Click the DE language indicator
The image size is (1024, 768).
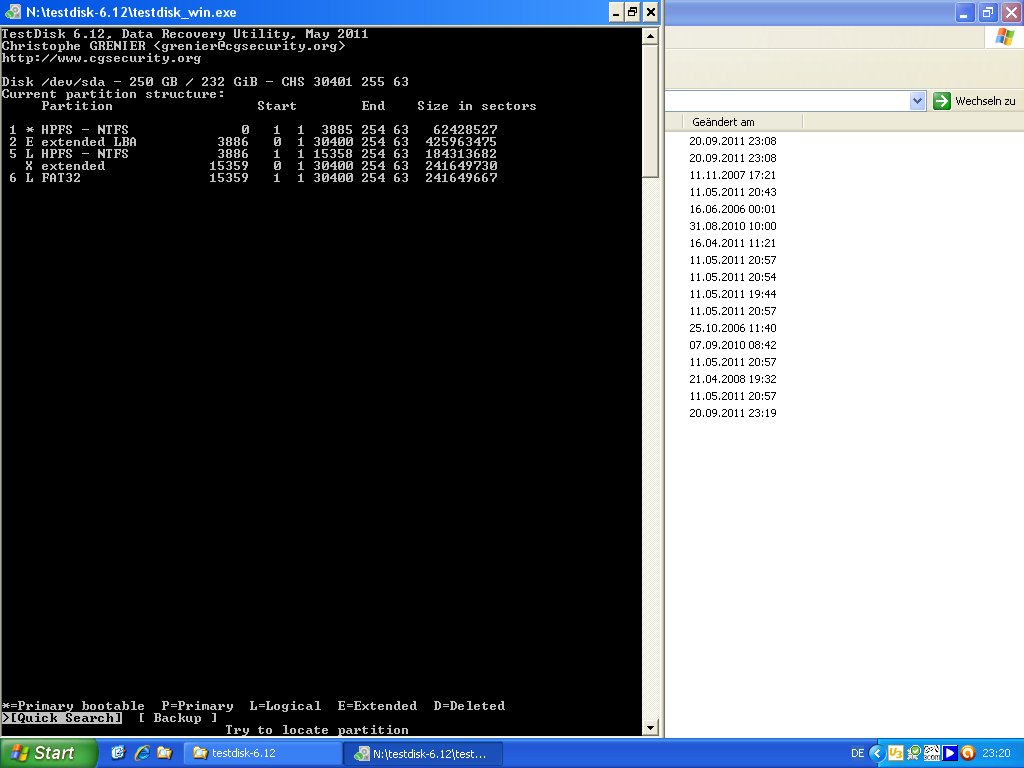(857, 753)
